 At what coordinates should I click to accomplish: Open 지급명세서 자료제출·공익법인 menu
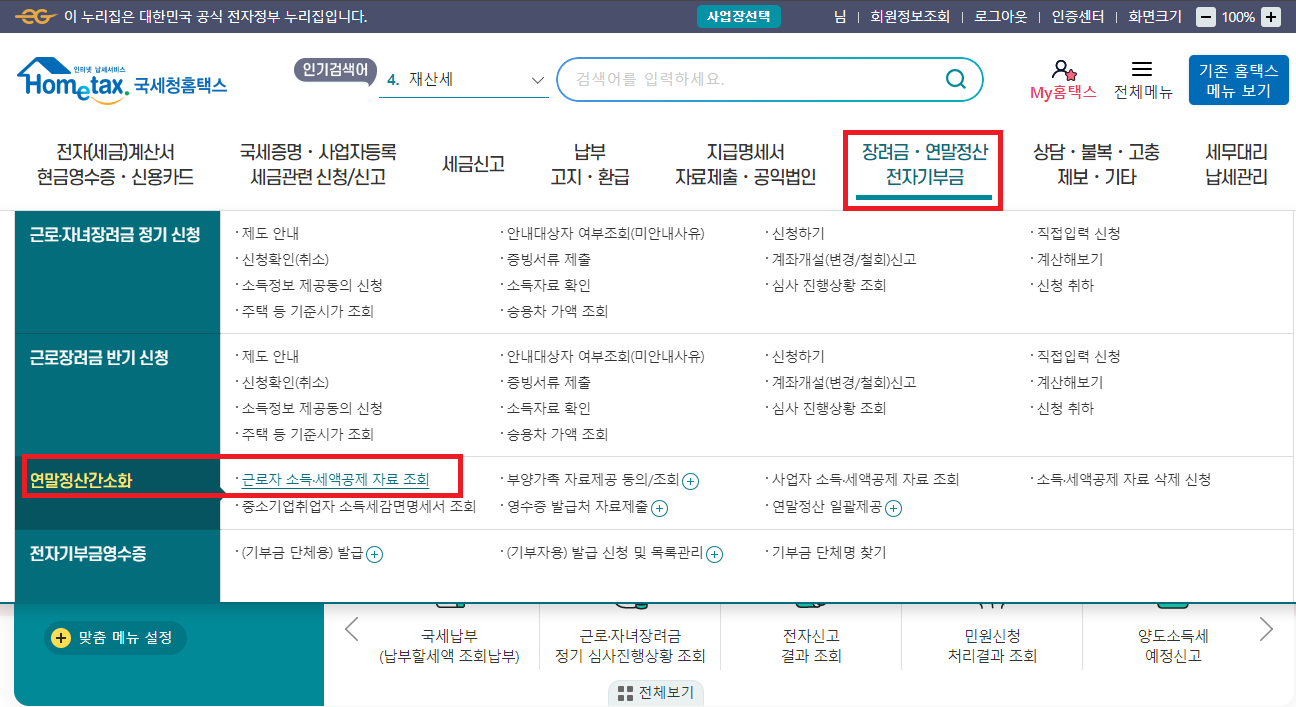746,165
